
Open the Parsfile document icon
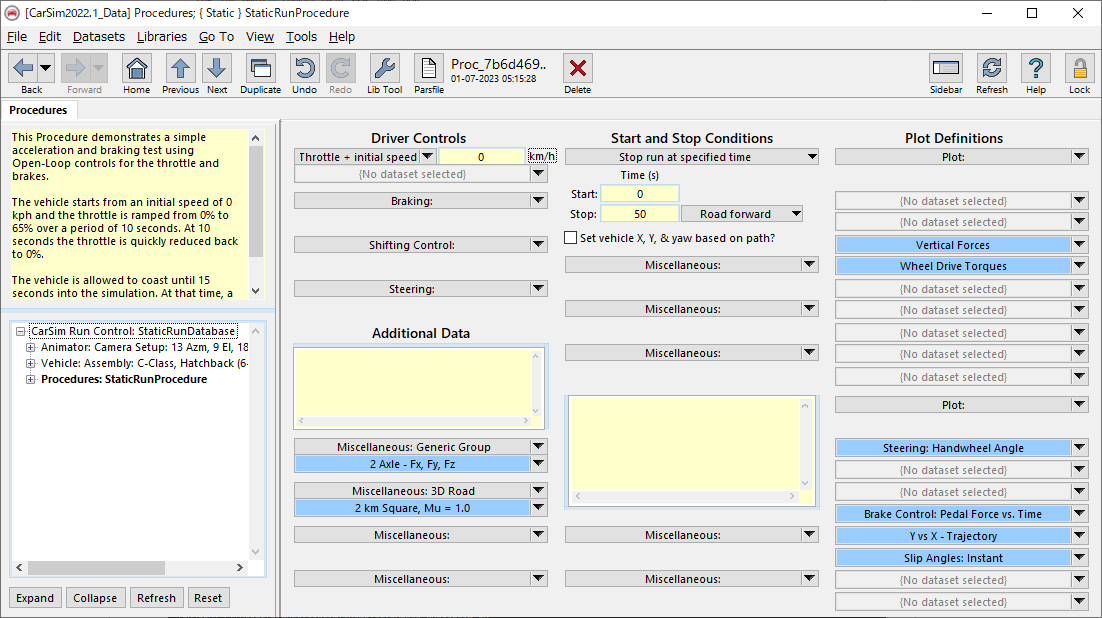(x=429, y=69)
